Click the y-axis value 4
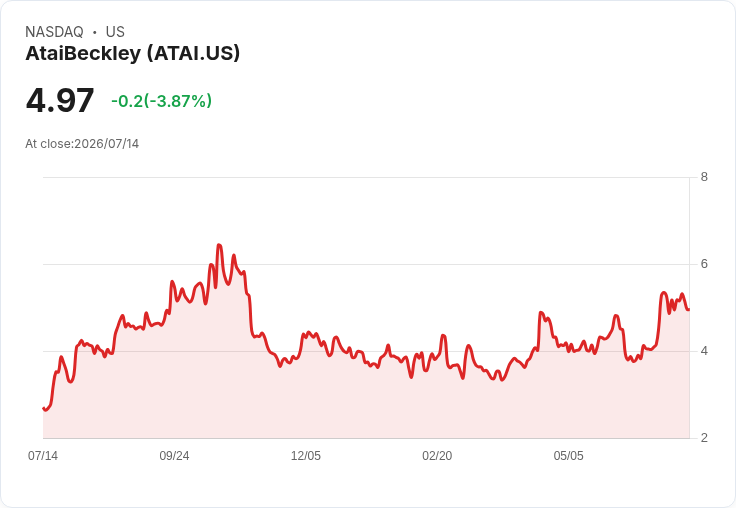736x508 pixels. [x=704, y=351]
